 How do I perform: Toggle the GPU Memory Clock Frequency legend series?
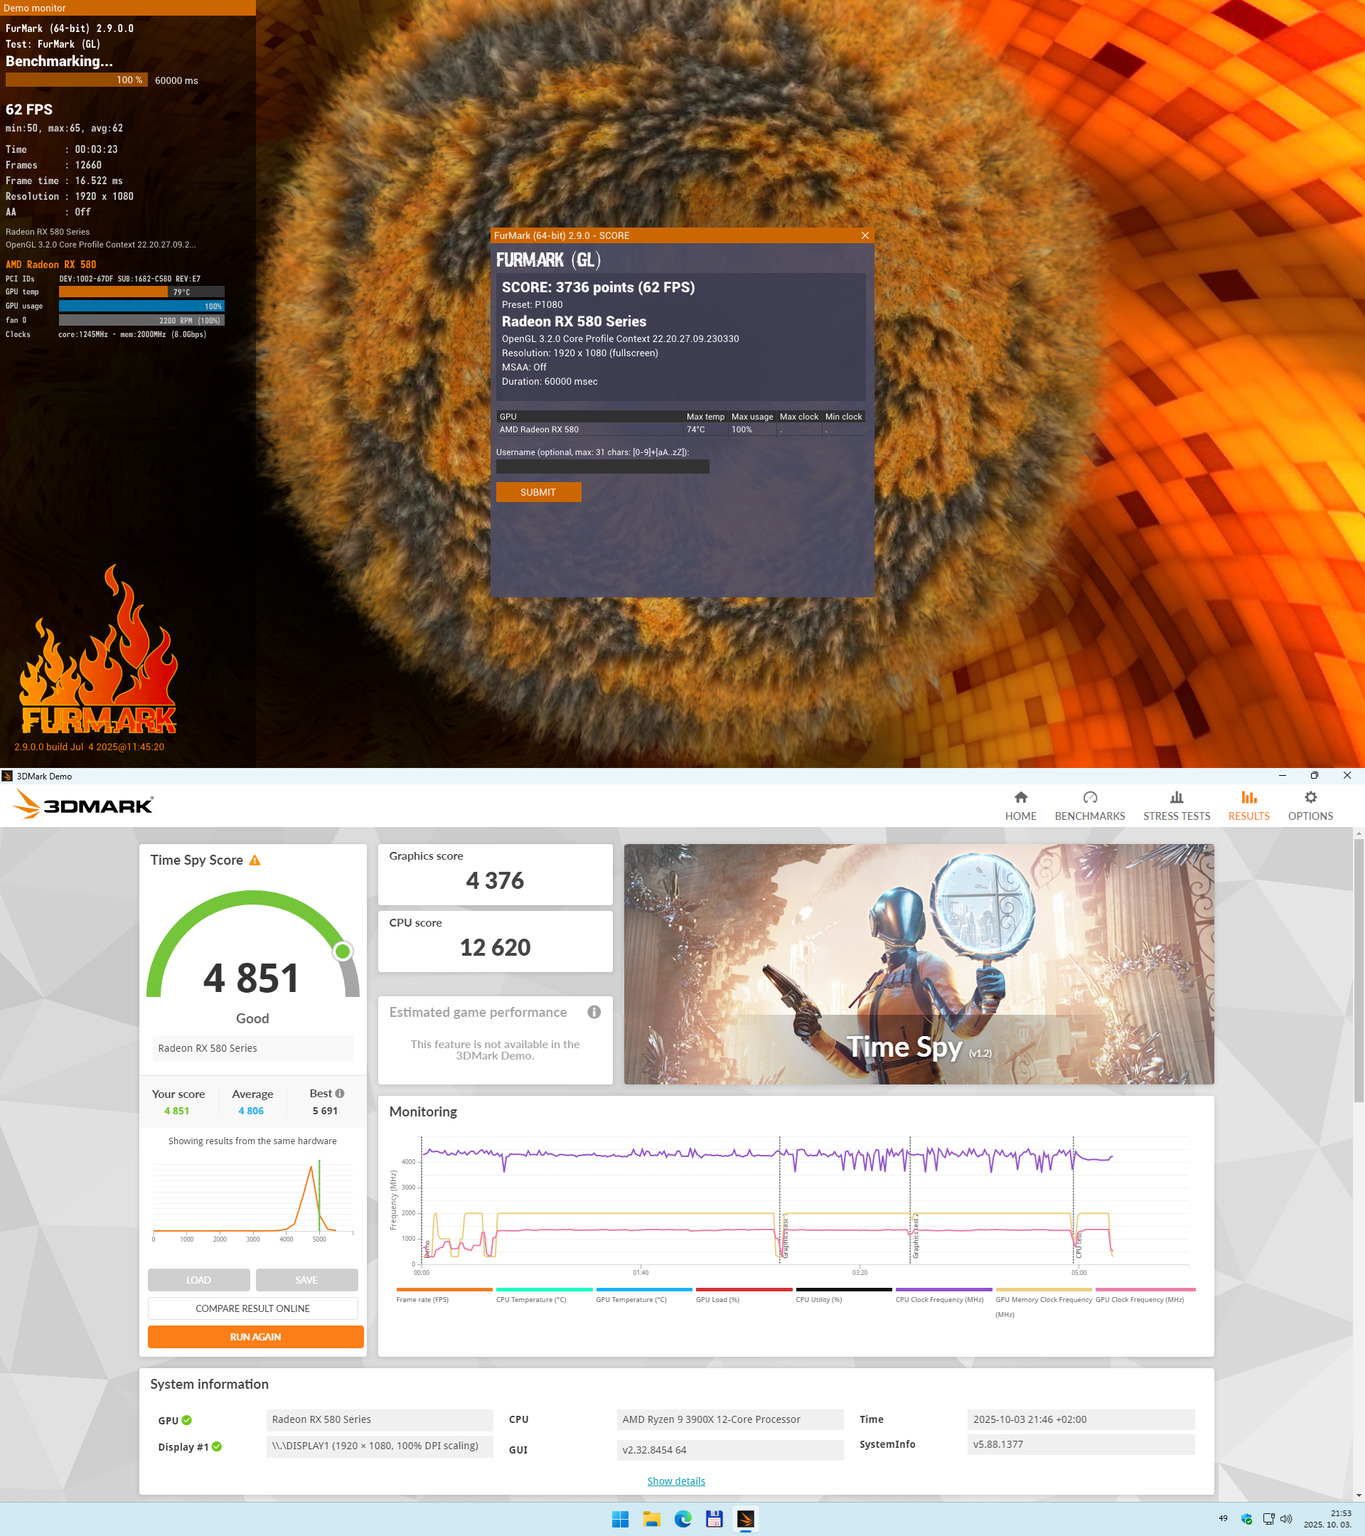click(1044, 1302)
